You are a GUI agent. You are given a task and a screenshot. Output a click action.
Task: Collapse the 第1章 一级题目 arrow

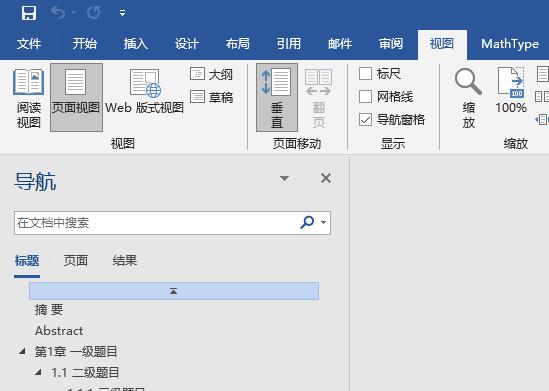point(22,351)
